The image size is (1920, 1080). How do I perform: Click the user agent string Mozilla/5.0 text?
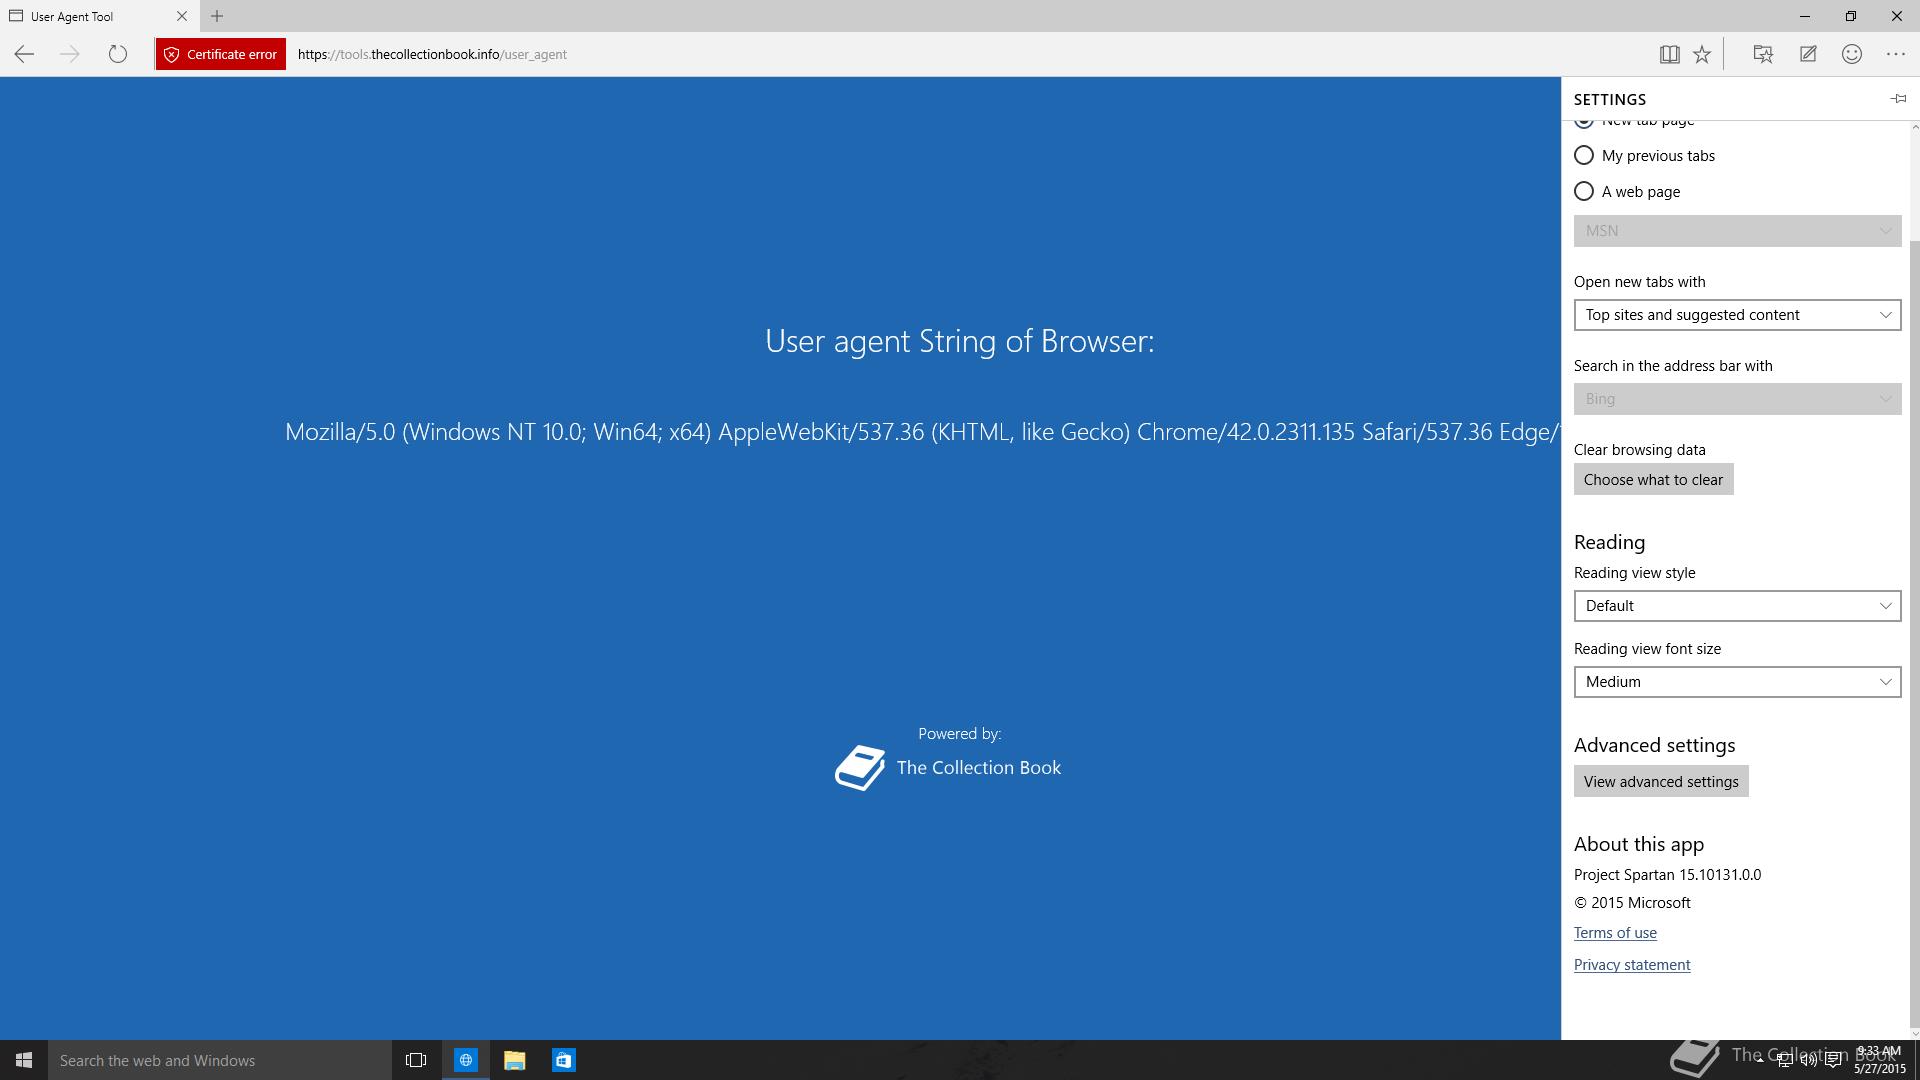click(922, 432)
